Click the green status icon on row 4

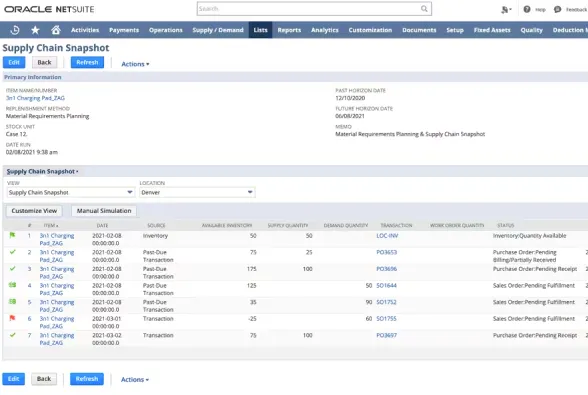[12, 285]
